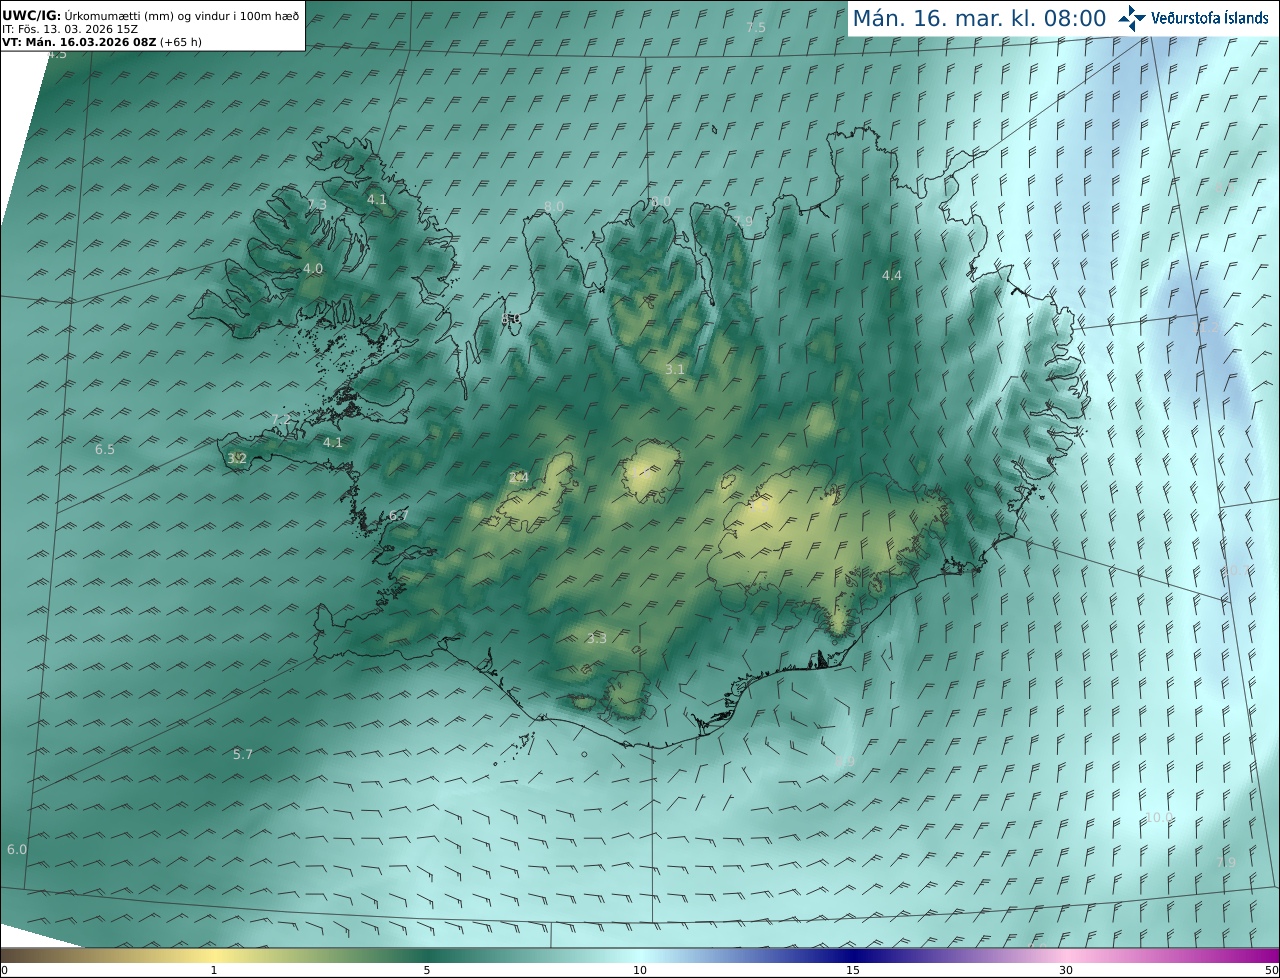This screenshot has width=1280, height=978.
Task: Click the 'UWC/IG: Úrkomumætti (mm)' title line
Action: (x=151, y=16)
